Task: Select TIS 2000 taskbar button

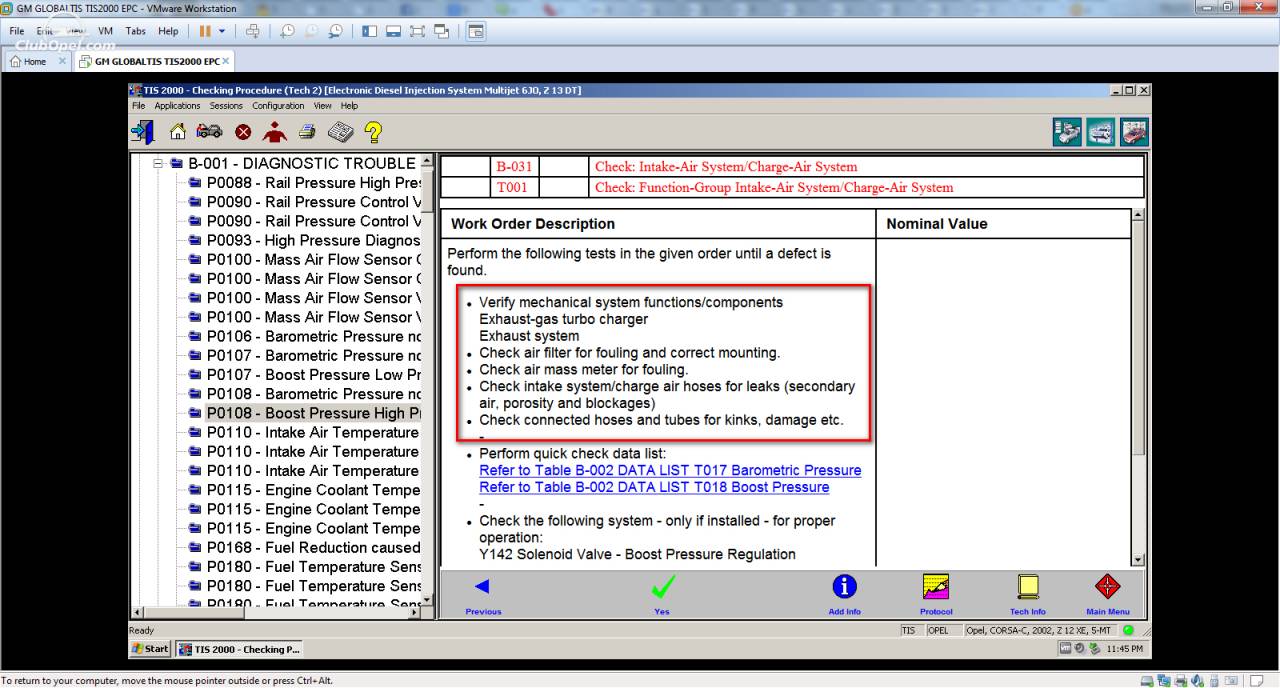Action: coord(240,649)
